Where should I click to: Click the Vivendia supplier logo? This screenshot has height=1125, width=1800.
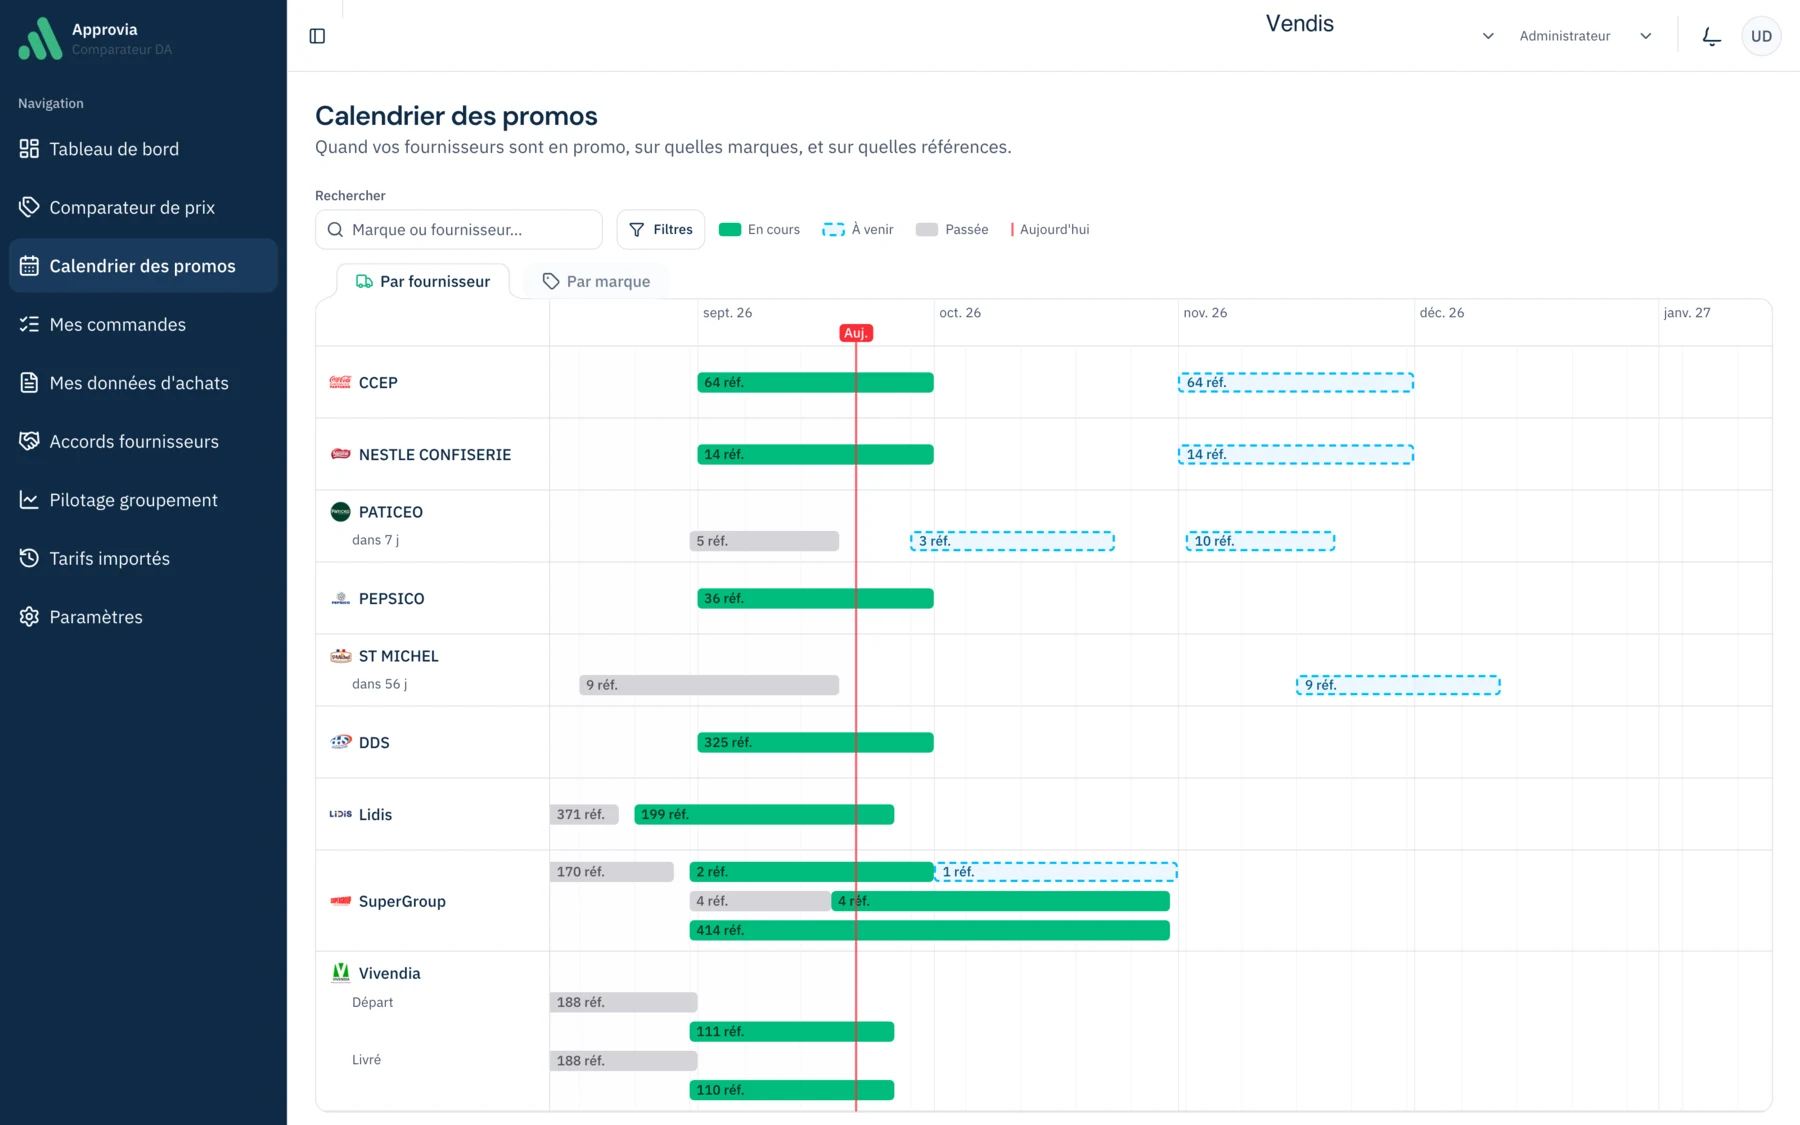click(x=340, y=973)
